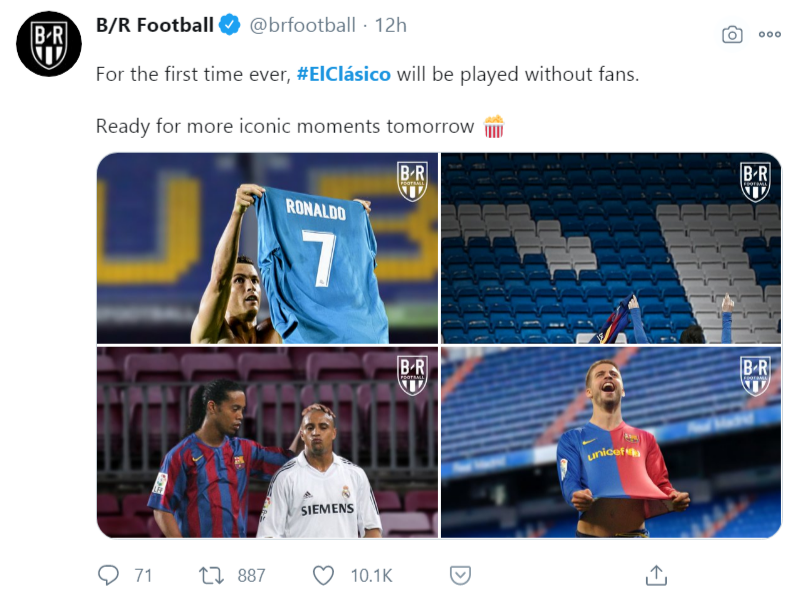Click the 10.1K likes count
The width and height of the screenshot is (799, 606).
pos(371,575)
